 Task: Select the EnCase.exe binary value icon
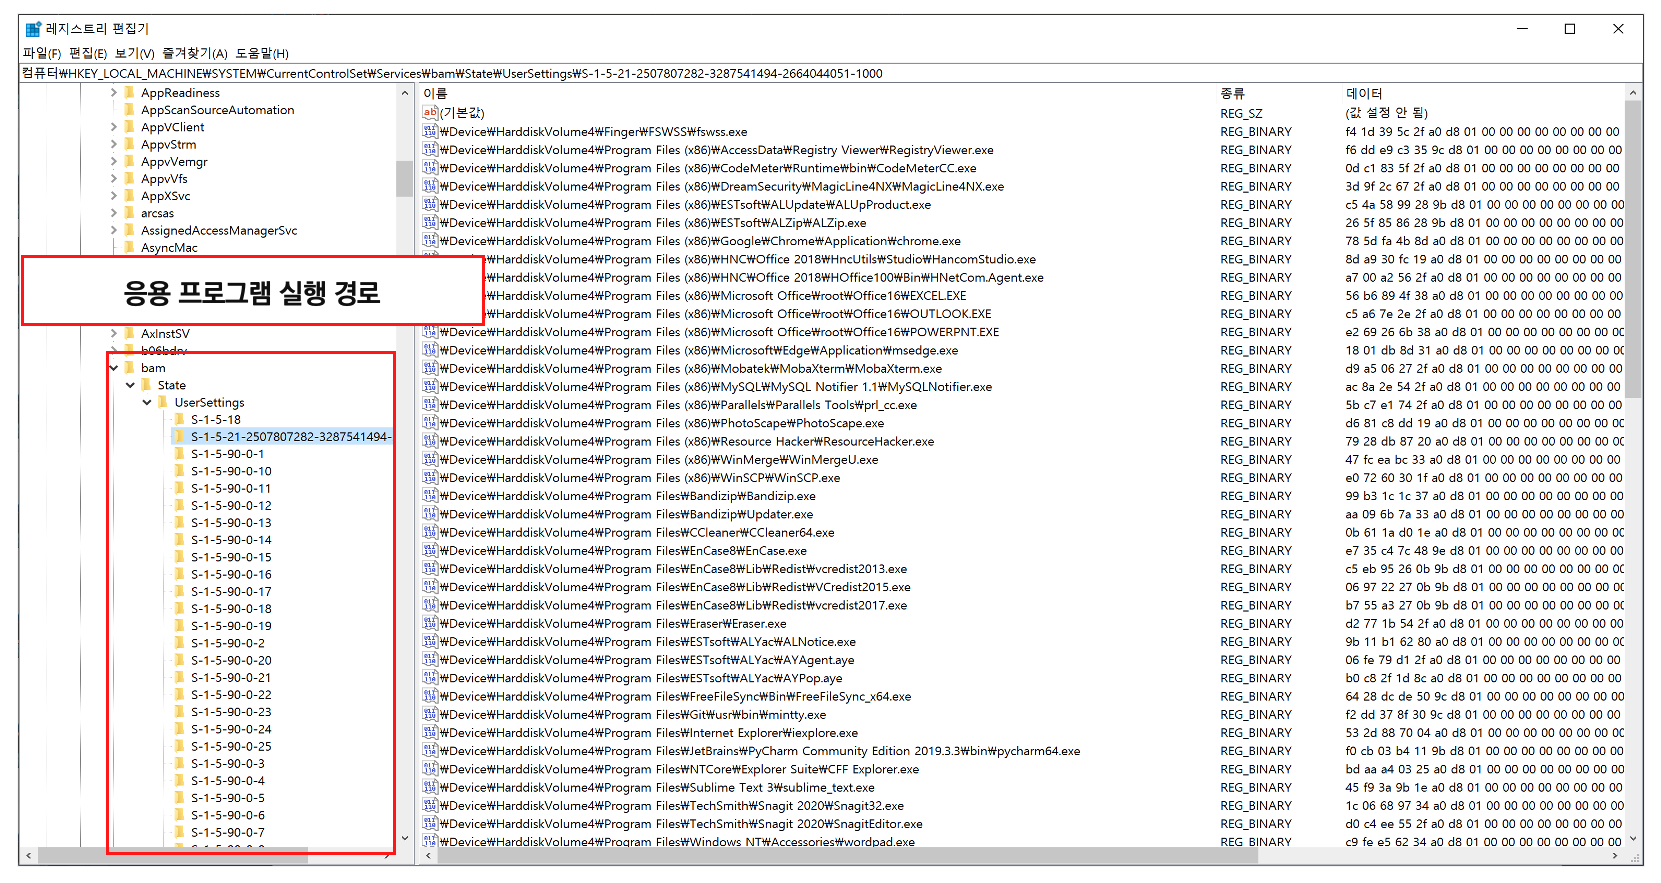click(x=430, y=550)
